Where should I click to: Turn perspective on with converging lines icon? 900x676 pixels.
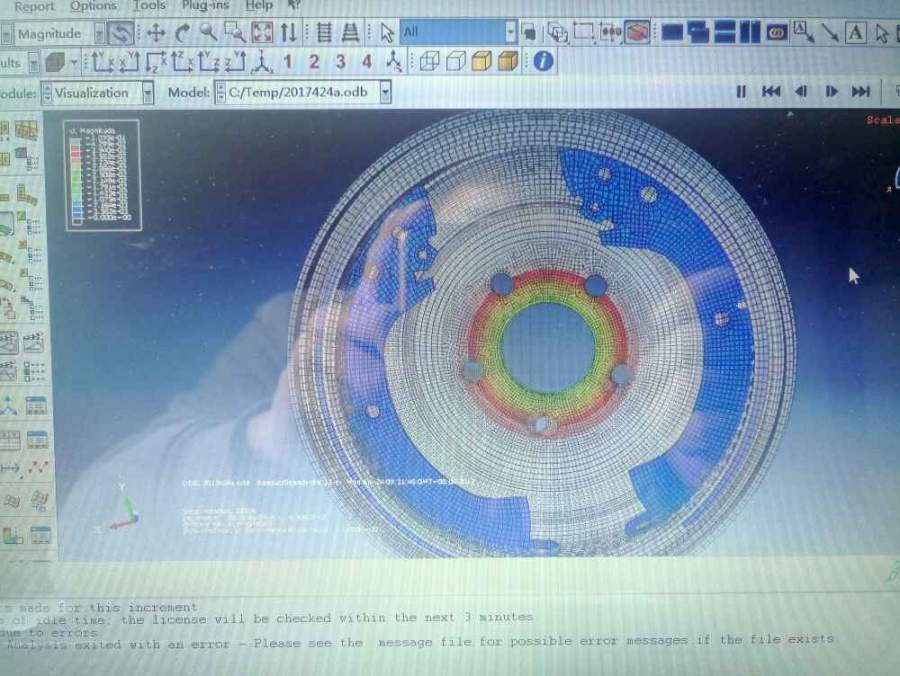pyautogui.click(x=350, y=33)
